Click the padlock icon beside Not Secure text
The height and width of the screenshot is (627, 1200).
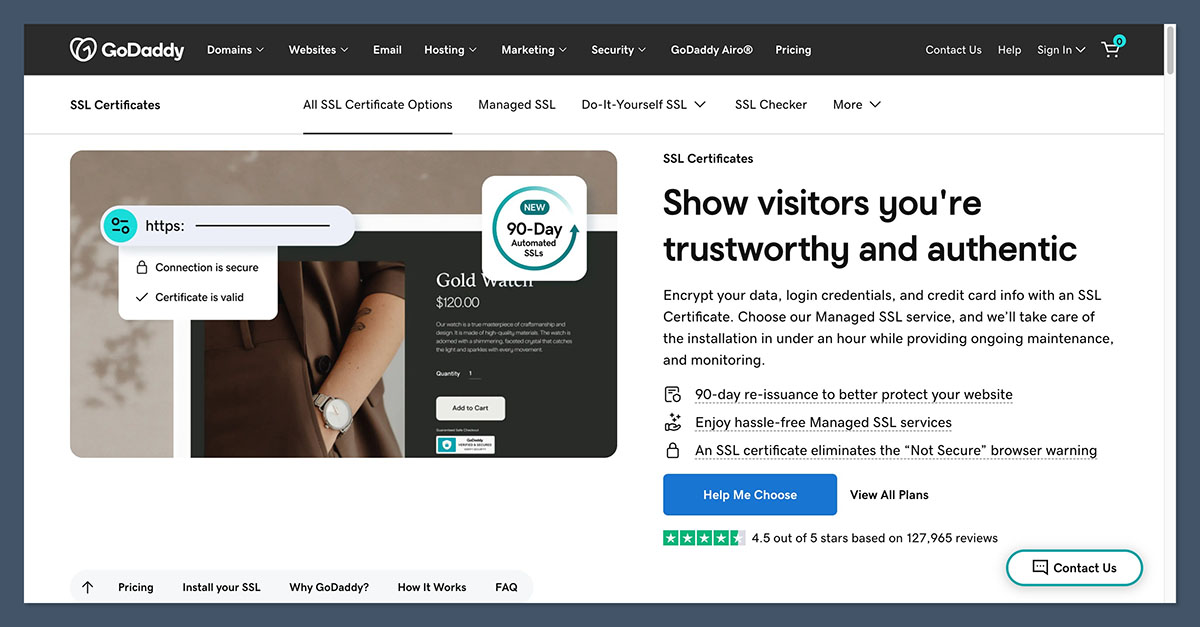[673, 450]
